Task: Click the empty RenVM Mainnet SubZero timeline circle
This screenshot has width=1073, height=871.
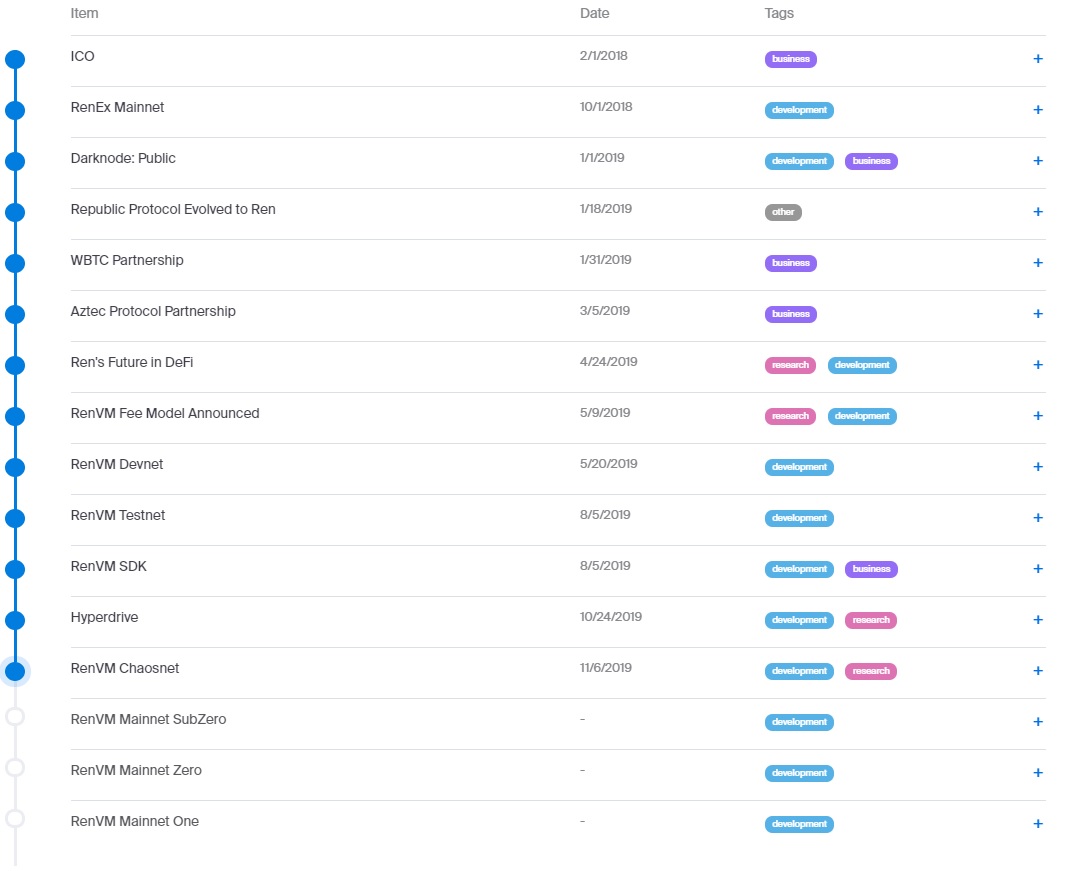Action: coord(15,716)
